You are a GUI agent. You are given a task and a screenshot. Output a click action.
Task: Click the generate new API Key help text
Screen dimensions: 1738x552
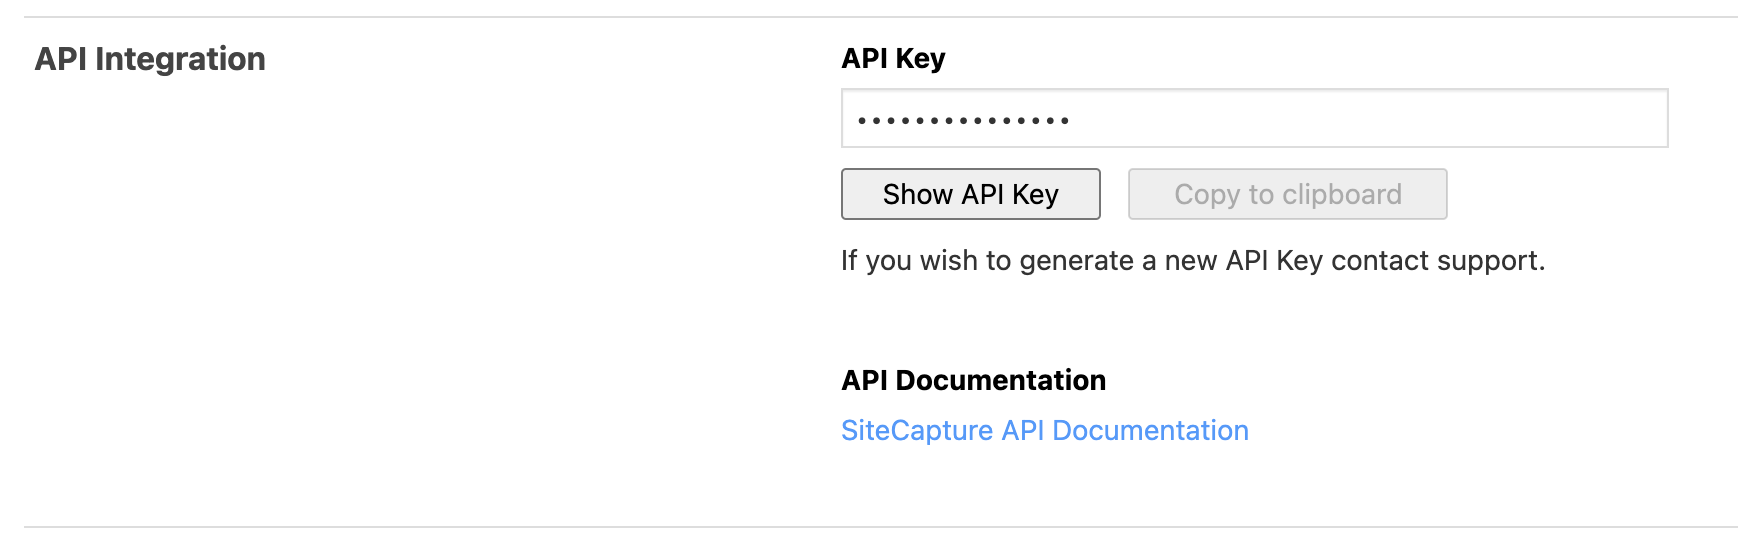point(1192,261)
